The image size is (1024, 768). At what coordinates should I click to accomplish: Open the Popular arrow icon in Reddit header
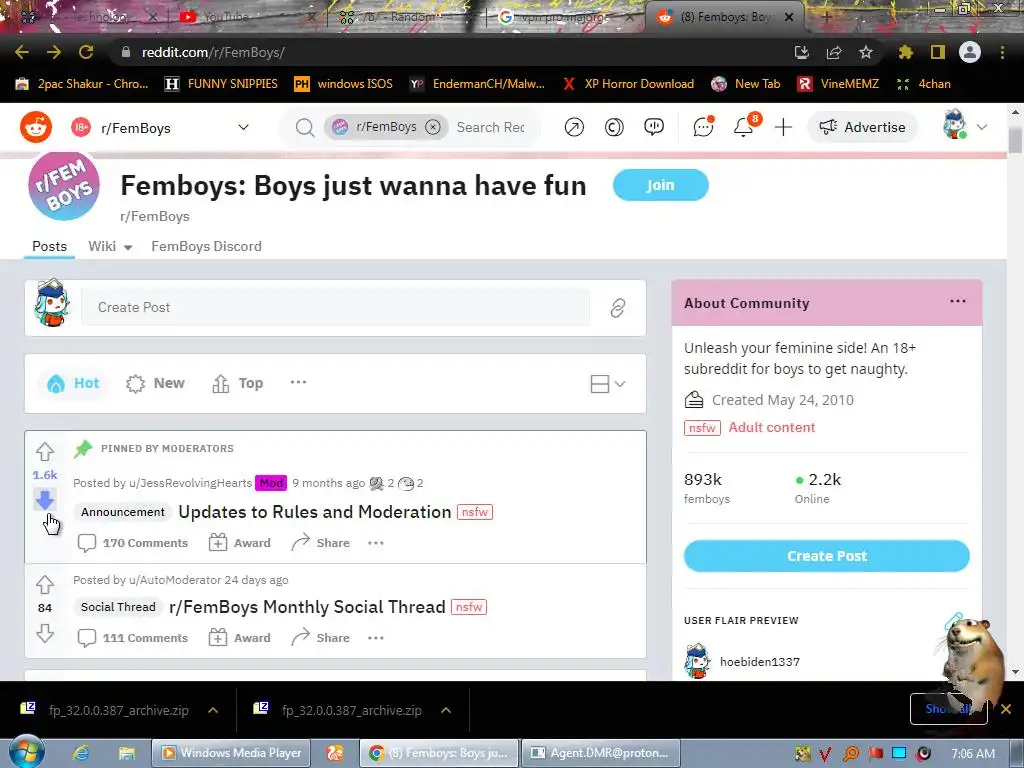coord(574,127)
